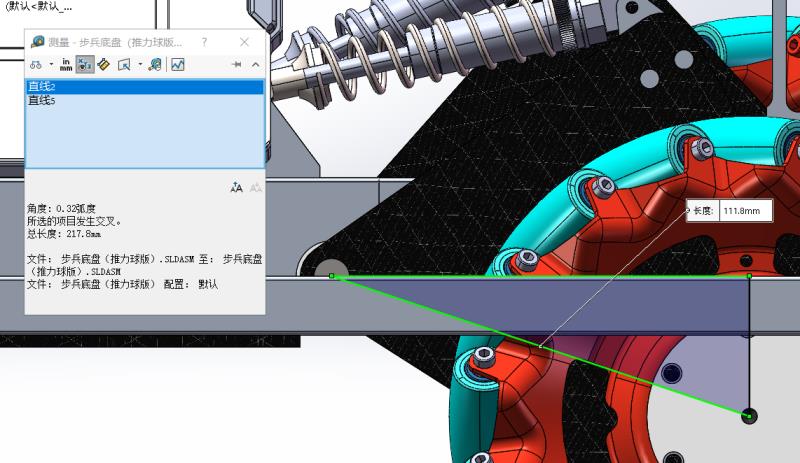Open the measurement history icon
The width and height of the screenshot is (800, 463).
coord(155,65)
